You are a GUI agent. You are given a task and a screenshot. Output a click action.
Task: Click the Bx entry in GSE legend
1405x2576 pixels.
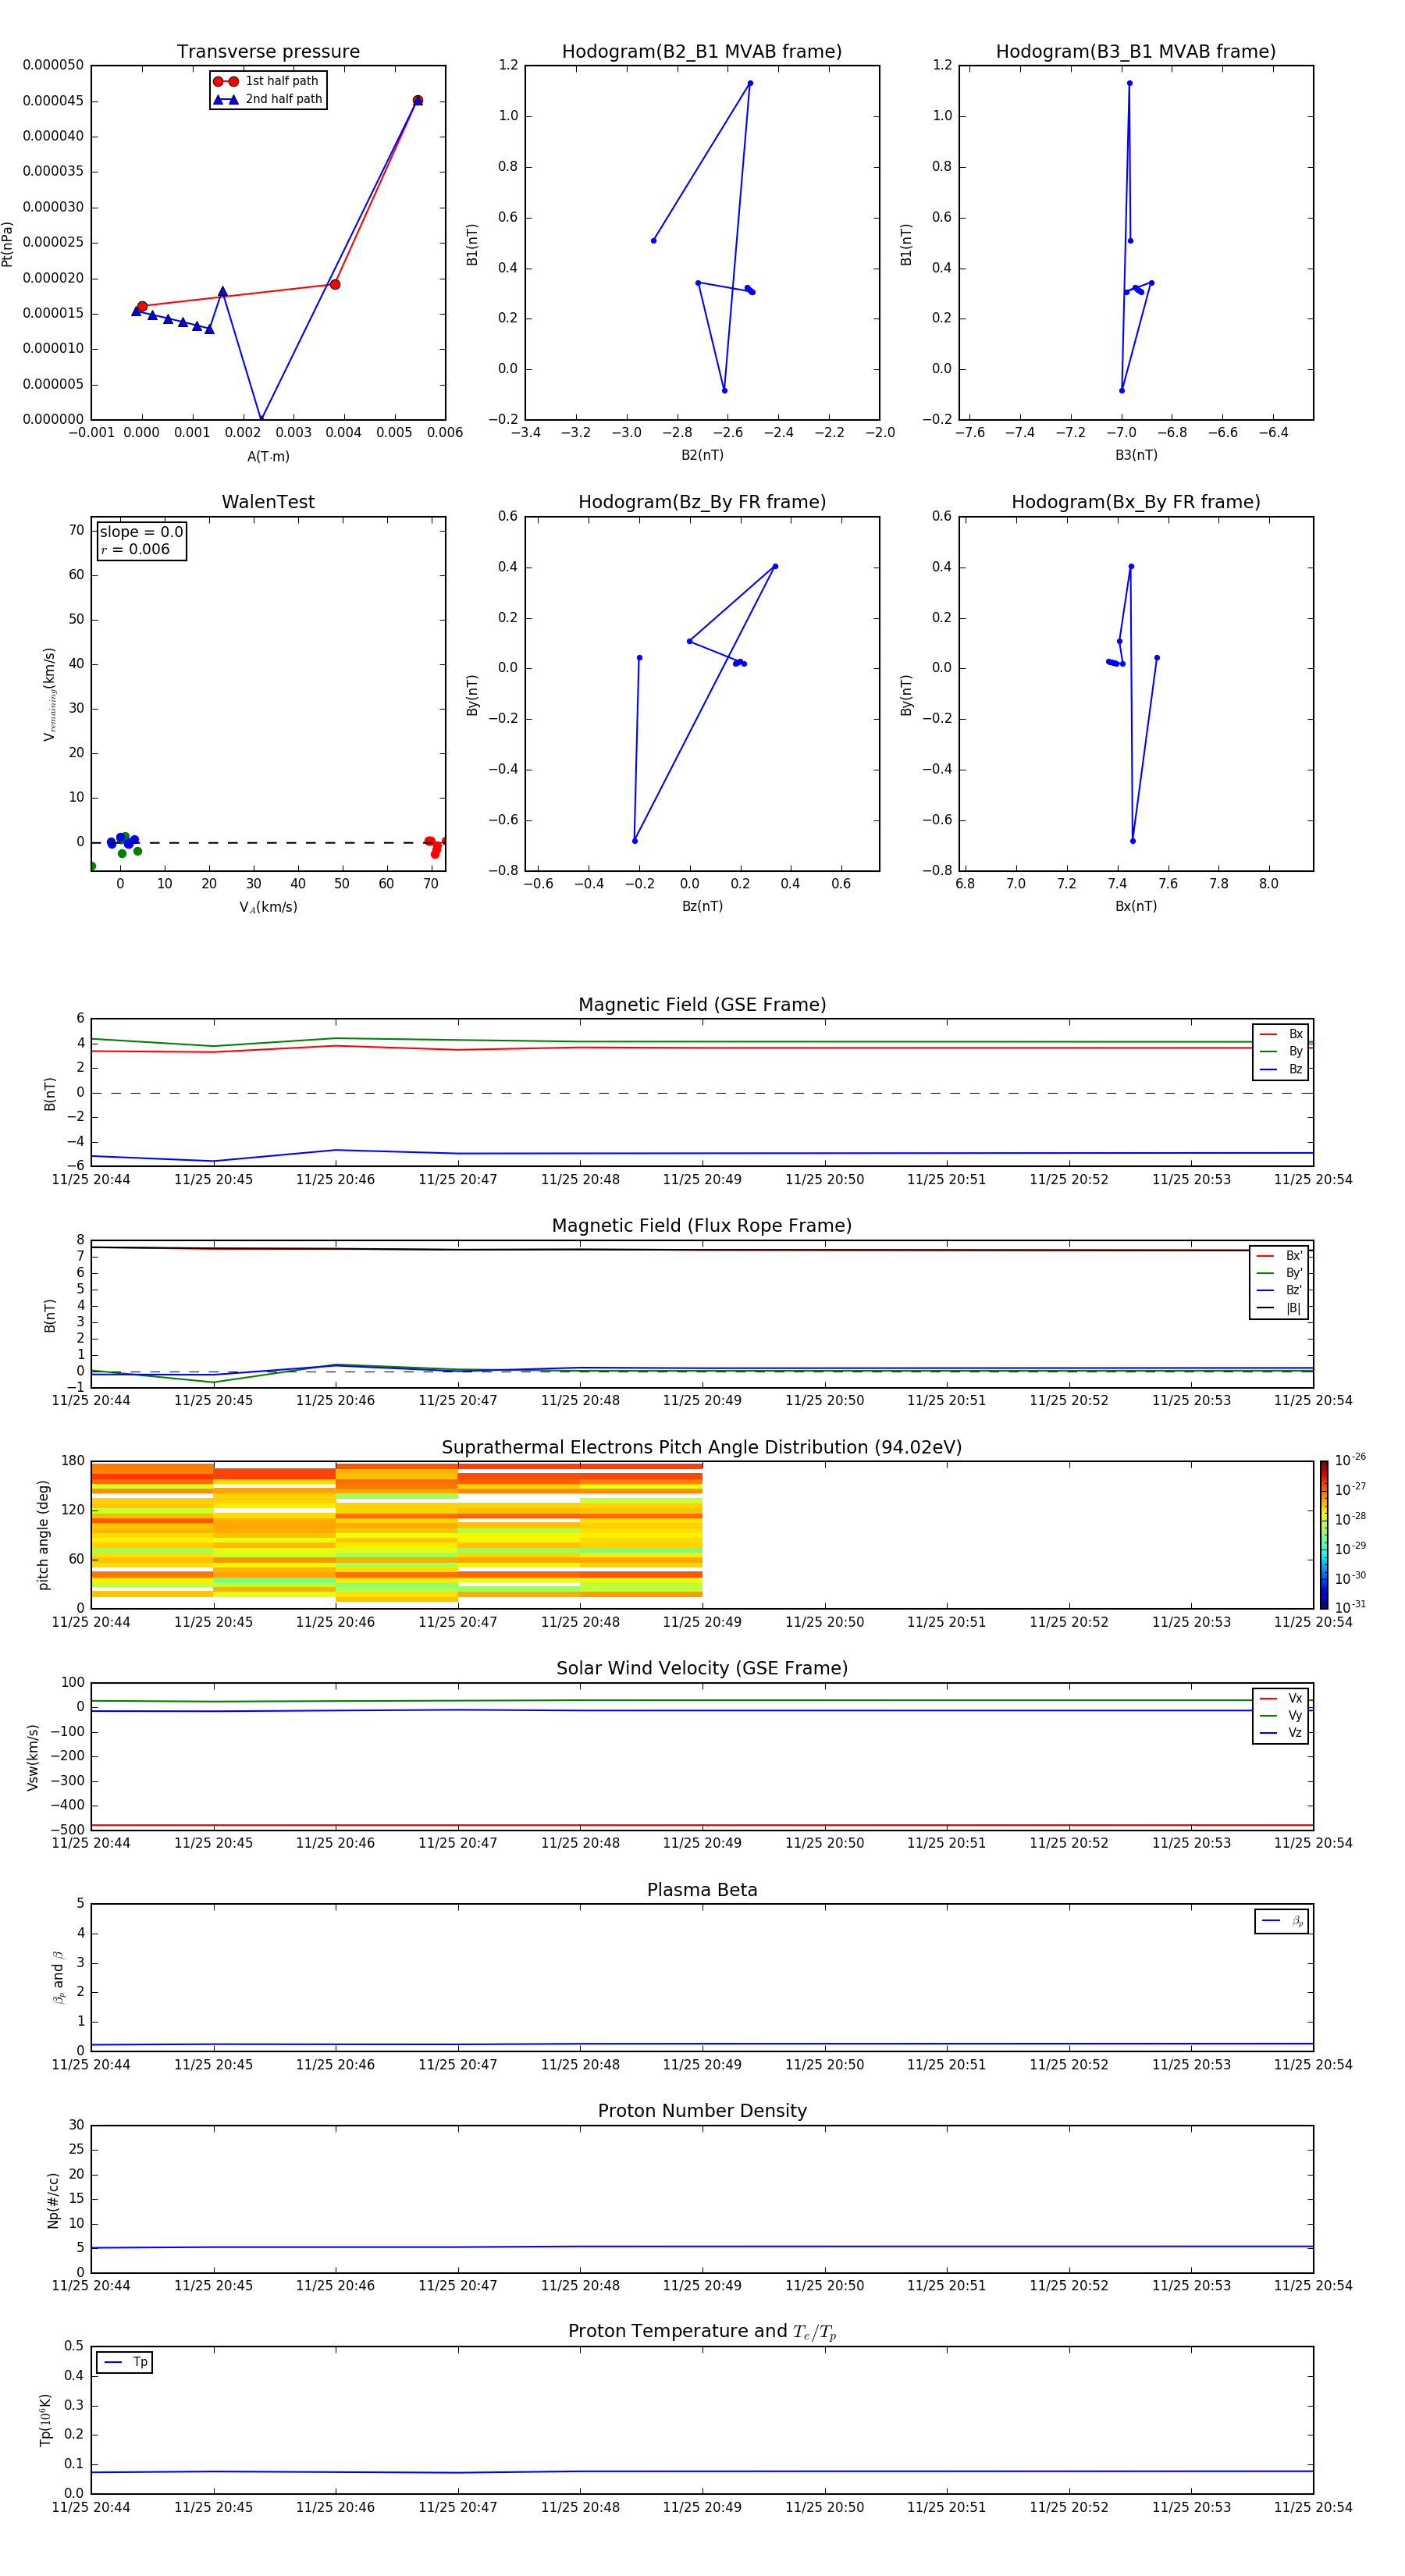[x=1281, y=1034]
